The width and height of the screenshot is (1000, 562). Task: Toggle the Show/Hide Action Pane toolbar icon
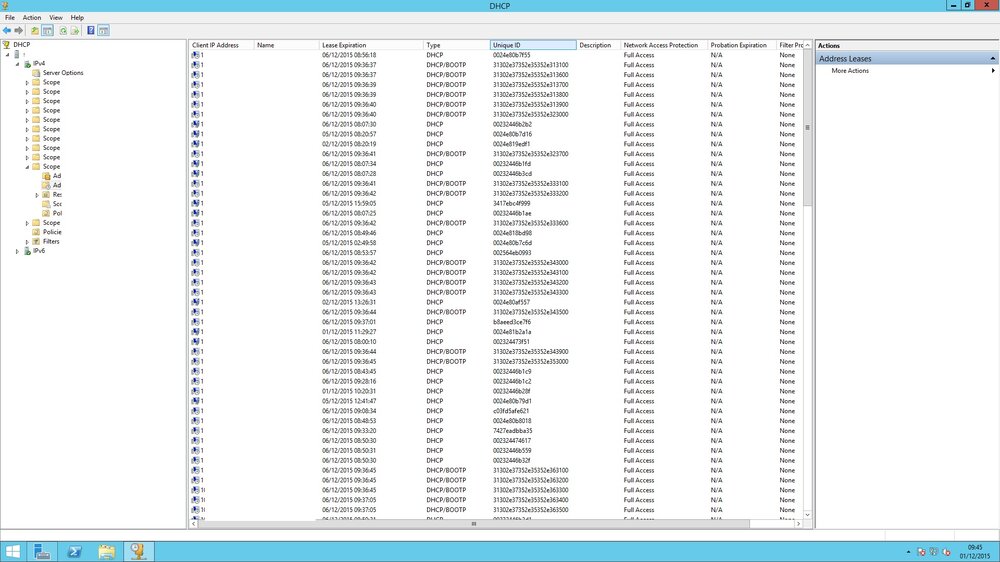(x=103, y=31)
